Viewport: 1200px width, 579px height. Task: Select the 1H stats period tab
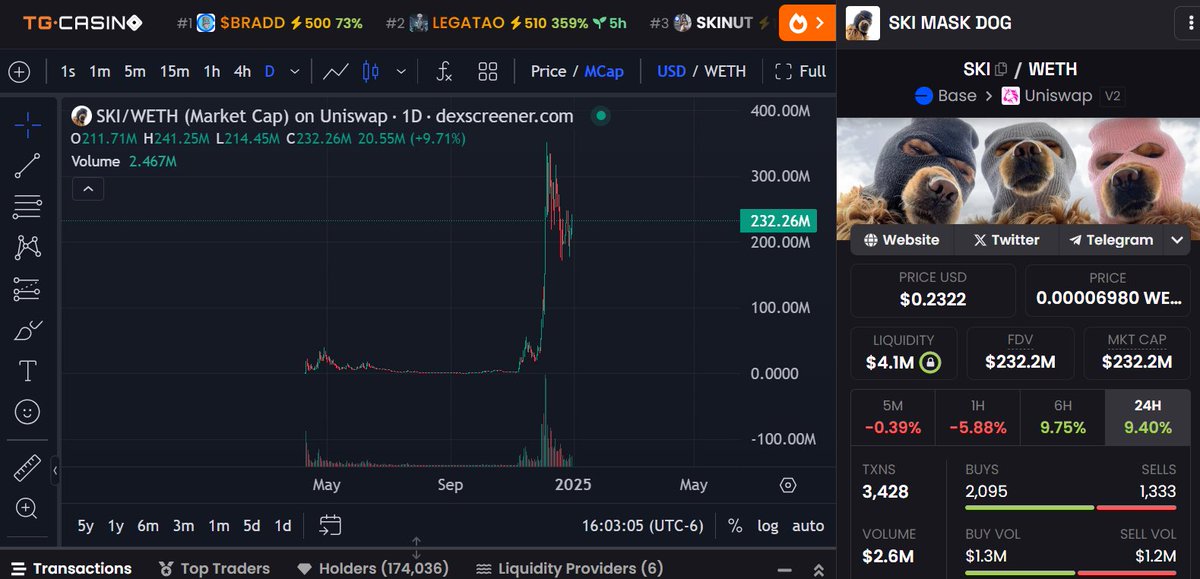click(x=977, y=417)
